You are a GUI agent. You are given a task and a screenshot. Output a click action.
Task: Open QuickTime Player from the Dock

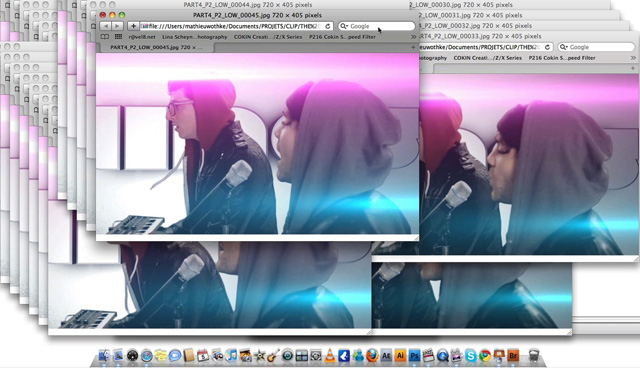coord(442,356)
